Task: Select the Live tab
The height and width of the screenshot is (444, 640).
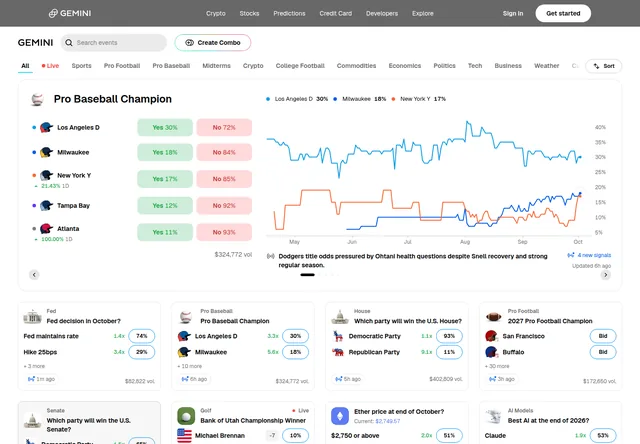Action: tap(51, 66)
